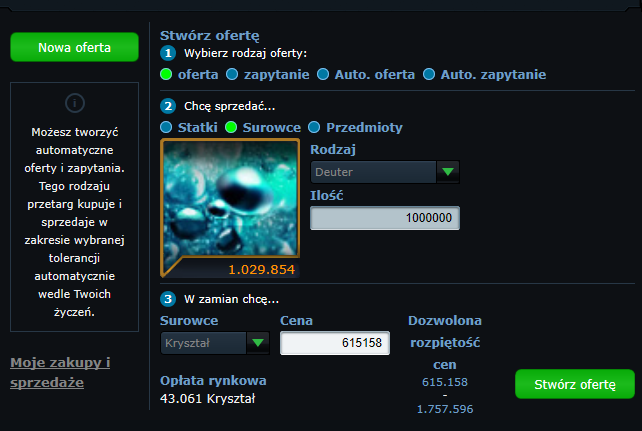The image size is (642, 431).
Task: Select 'Statki' as item to sell
Action: (166, 127)
